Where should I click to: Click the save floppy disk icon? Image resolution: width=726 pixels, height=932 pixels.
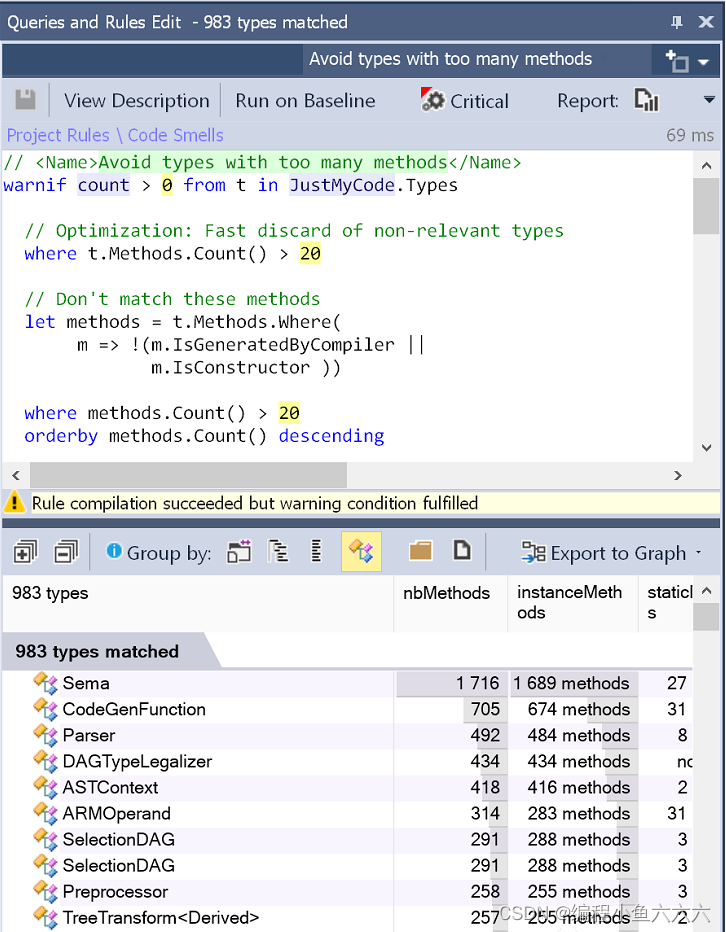(25, 100)
